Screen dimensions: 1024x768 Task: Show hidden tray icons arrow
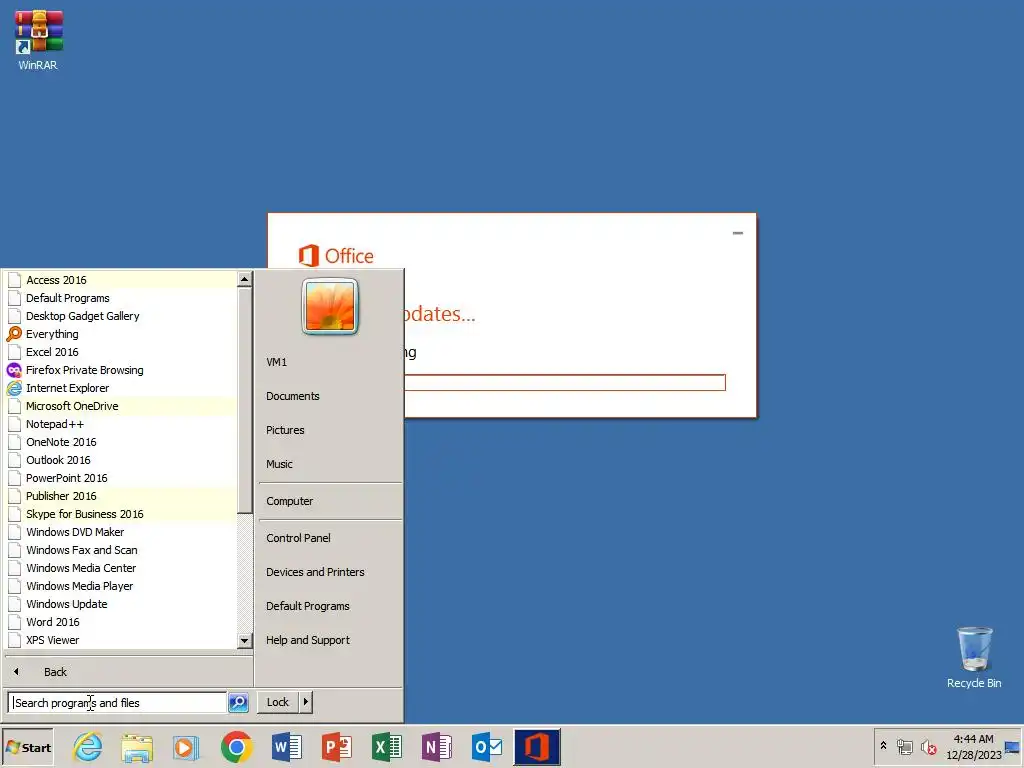[x=884, y=746]
